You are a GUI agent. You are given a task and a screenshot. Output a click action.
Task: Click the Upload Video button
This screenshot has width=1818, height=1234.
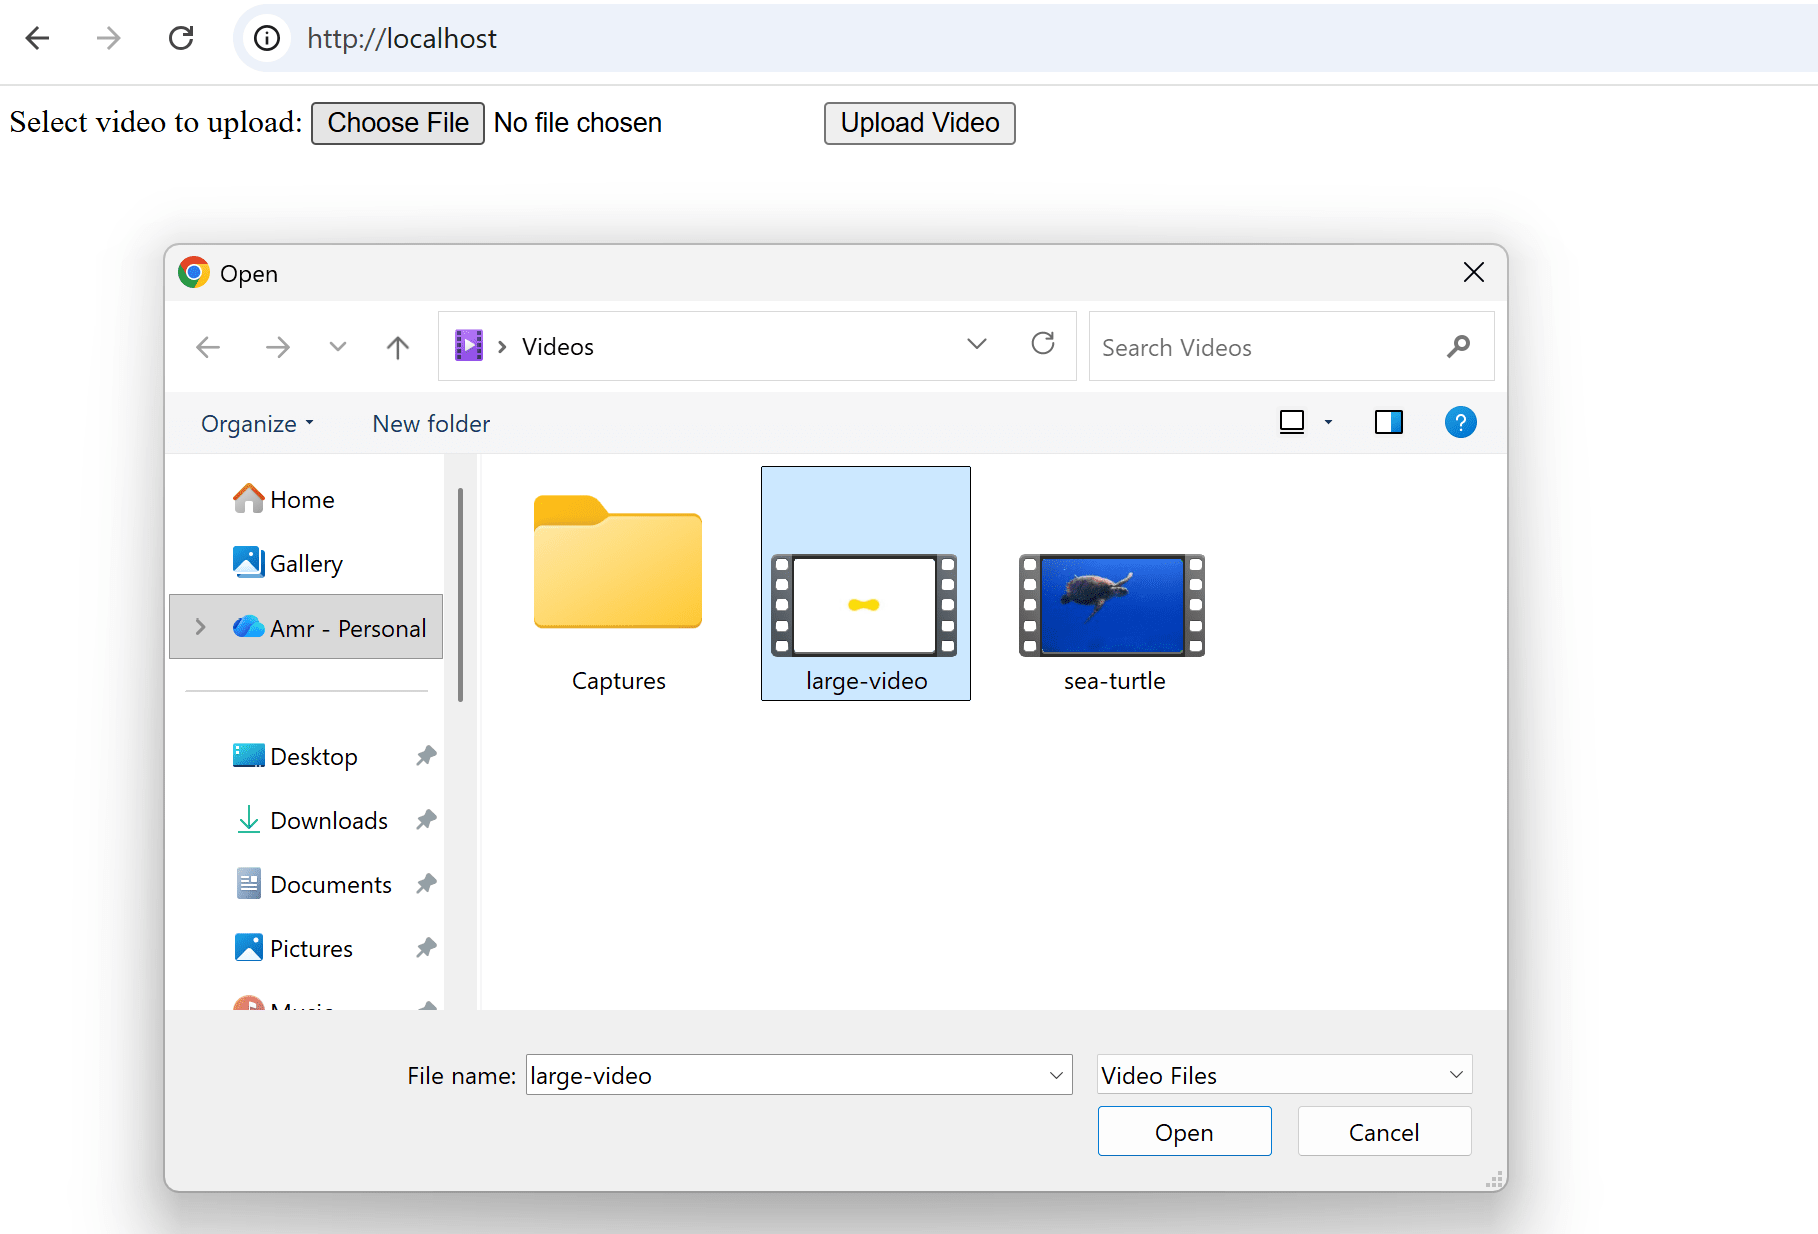(x=919, y=123)
